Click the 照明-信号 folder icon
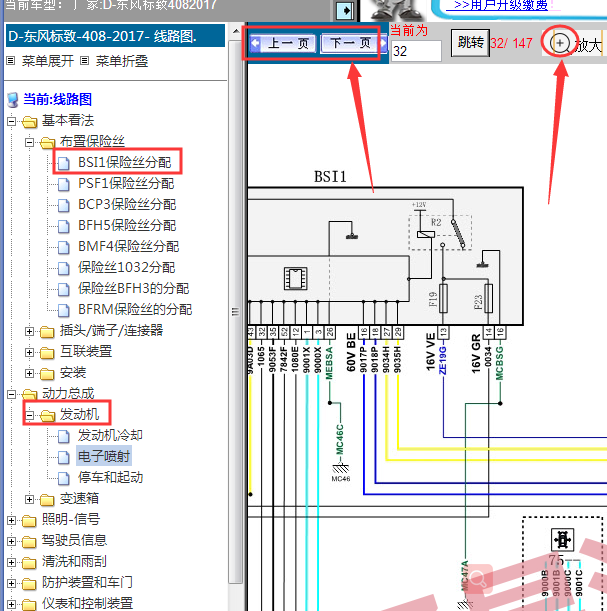Viewport: 607px width, 611px height. click(30, 521)
